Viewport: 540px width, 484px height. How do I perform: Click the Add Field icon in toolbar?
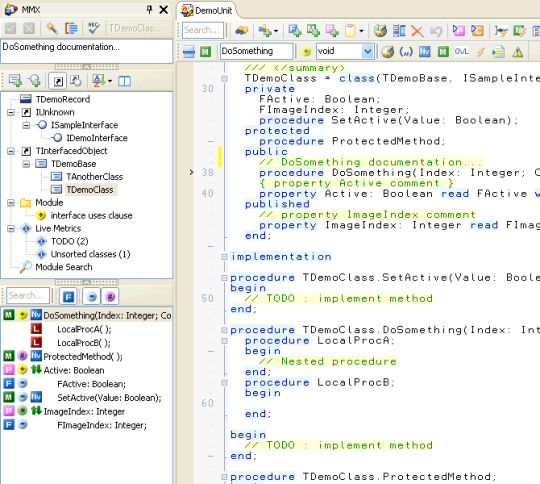coord(294,31)
